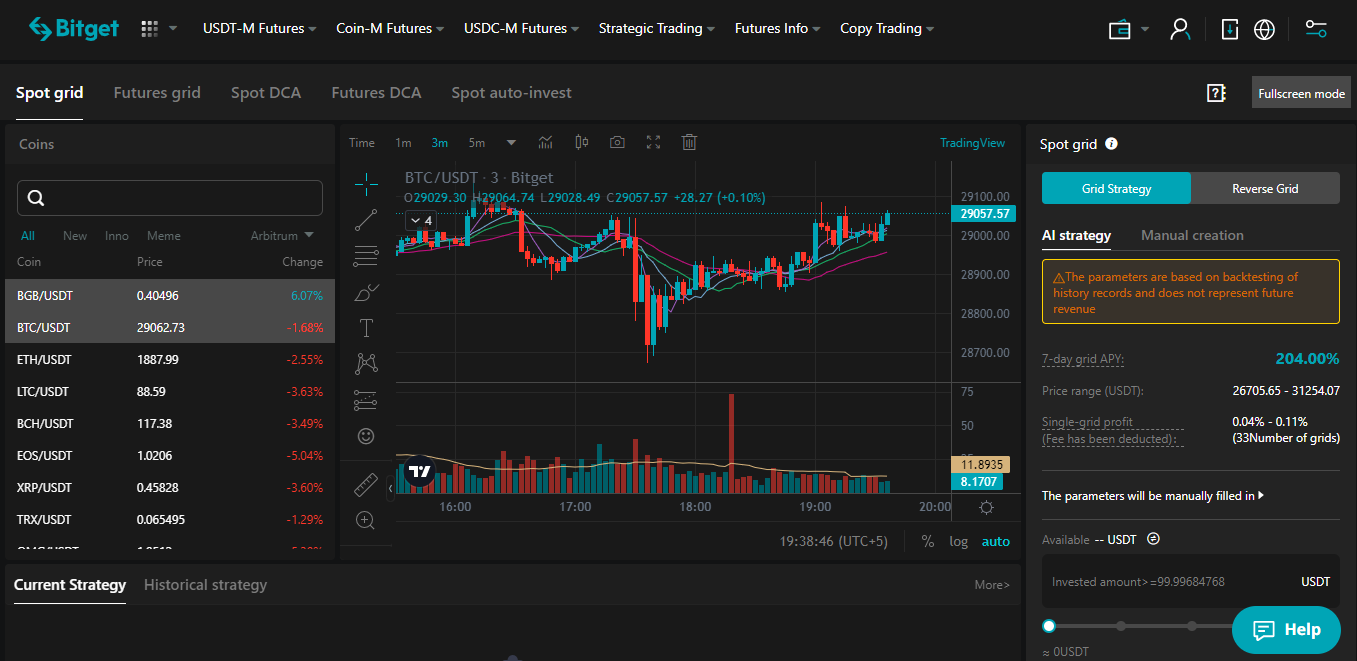Switch to Manual creation tab

pyautogui.click(x=1192, y=235)
